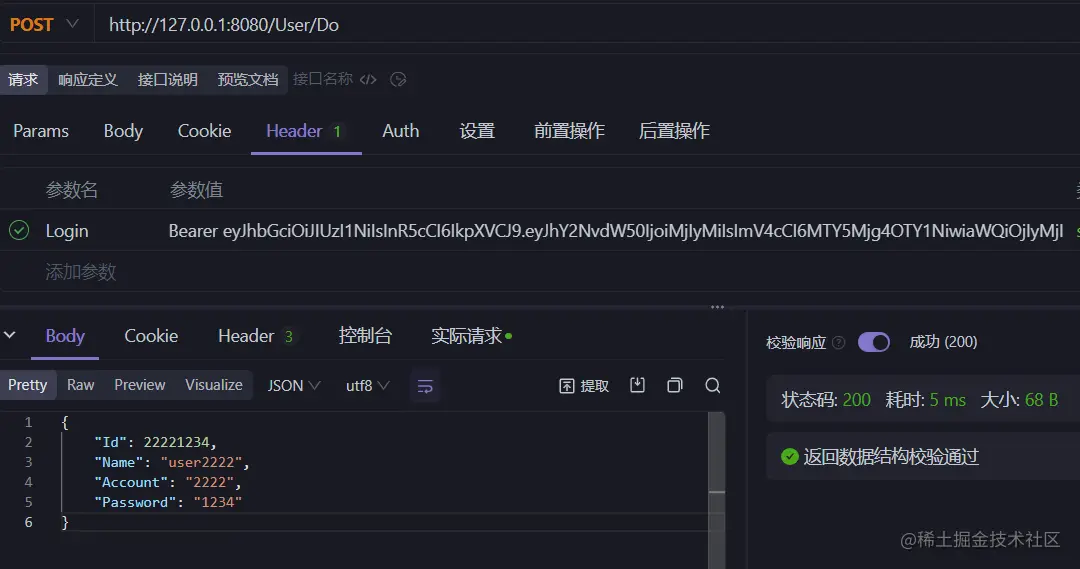The image size is (1080, 569).
Task: Click the "Id": 22221234 line
Action: [155, 442]
